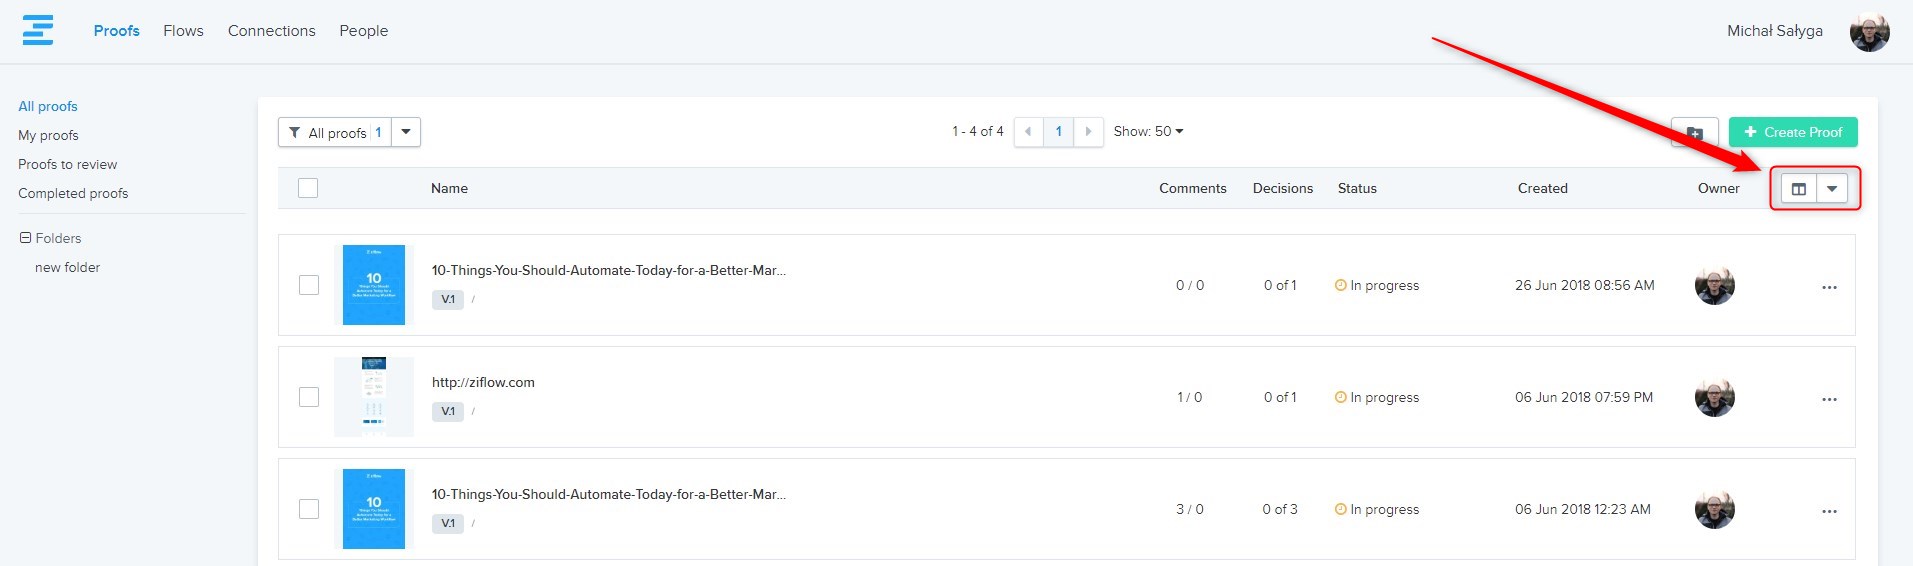Open Proofs to review in sidebar

(67, 164)
